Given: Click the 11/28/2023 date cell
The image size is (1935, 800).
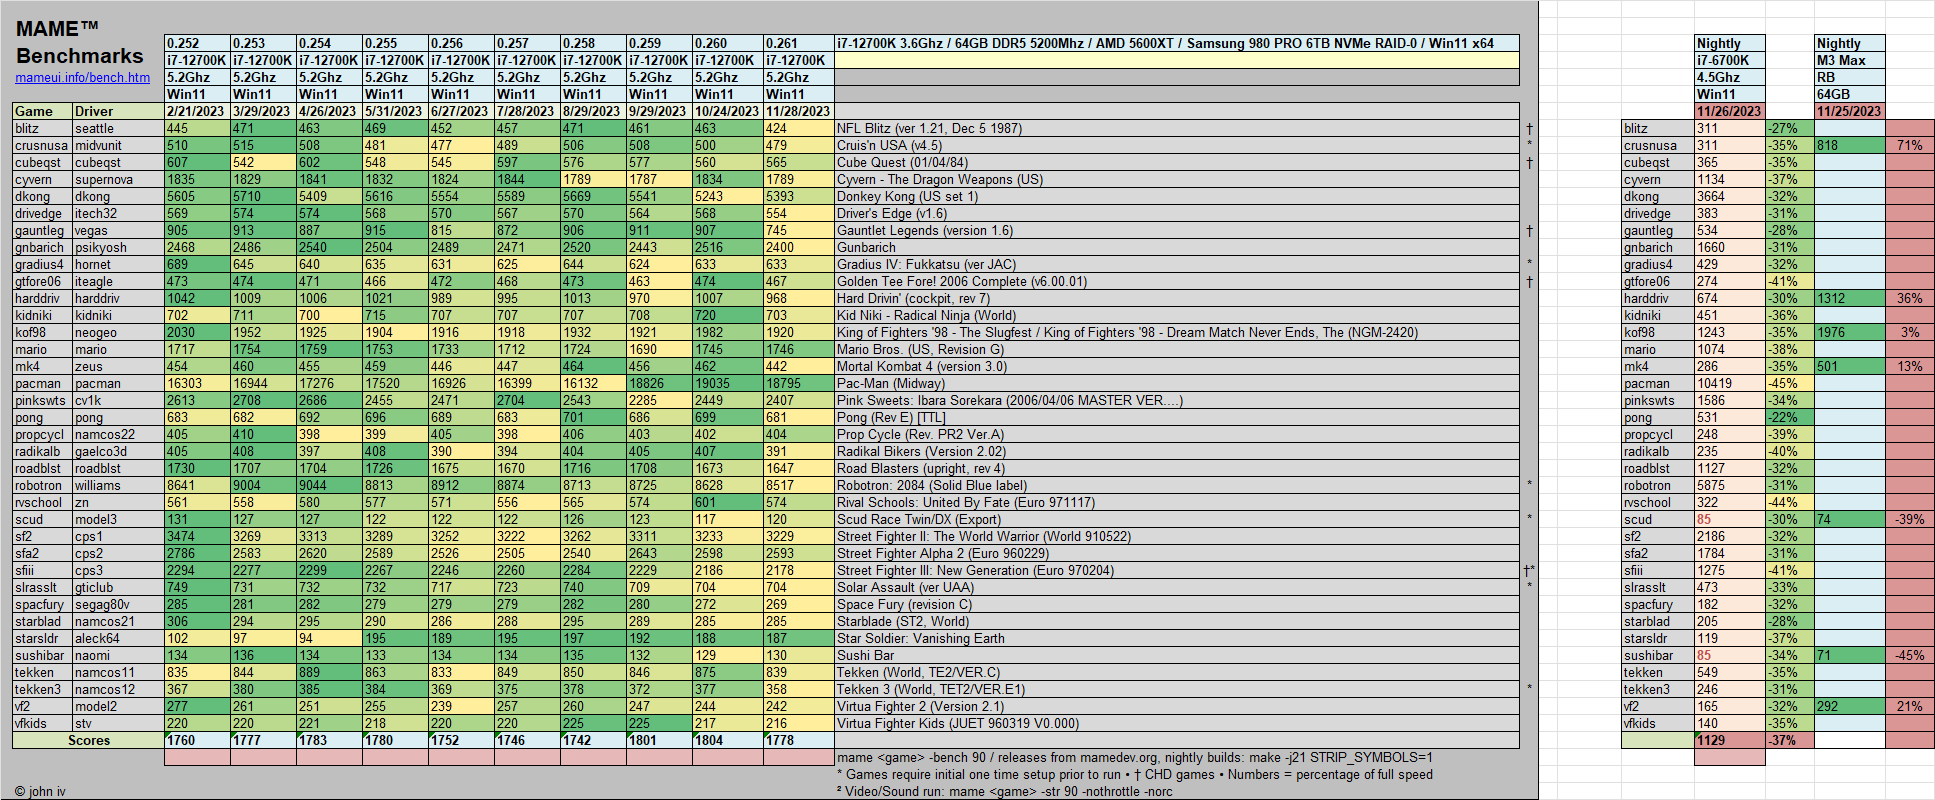Looking at the screenshot, I should pyautogui.click(x=799, y=111).
